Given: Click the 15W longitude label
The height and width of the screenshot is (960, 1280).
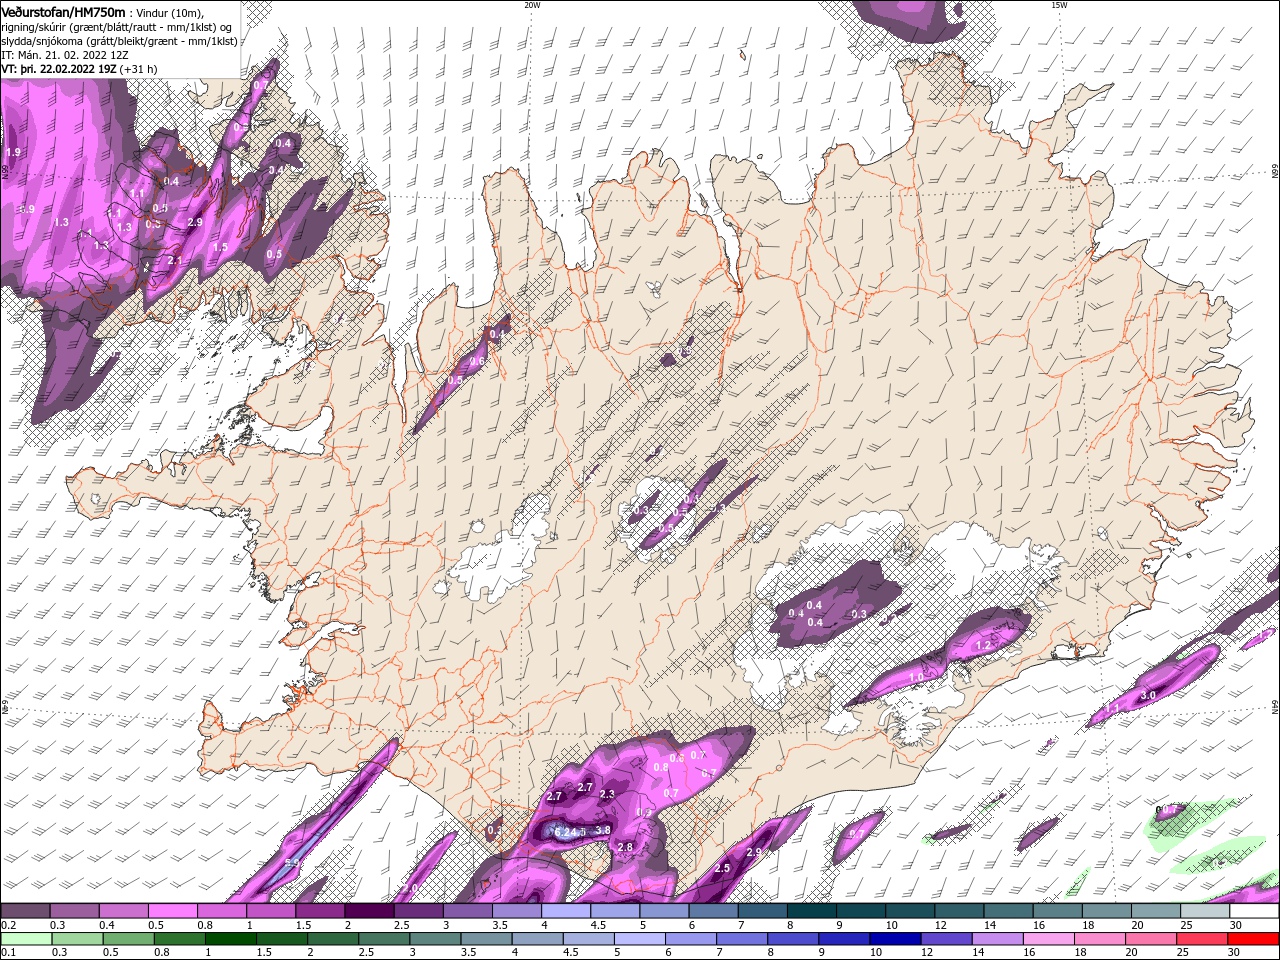Looking at the screenshot, I should [x=1059, y=5].
